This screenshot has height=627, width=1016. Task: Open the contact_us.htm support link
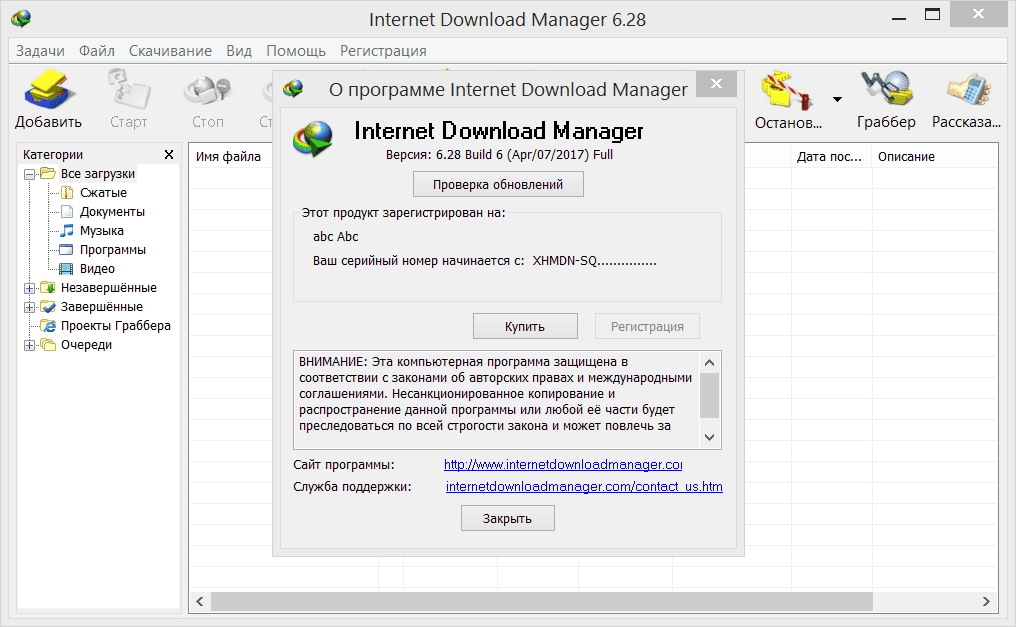[584, 486]
